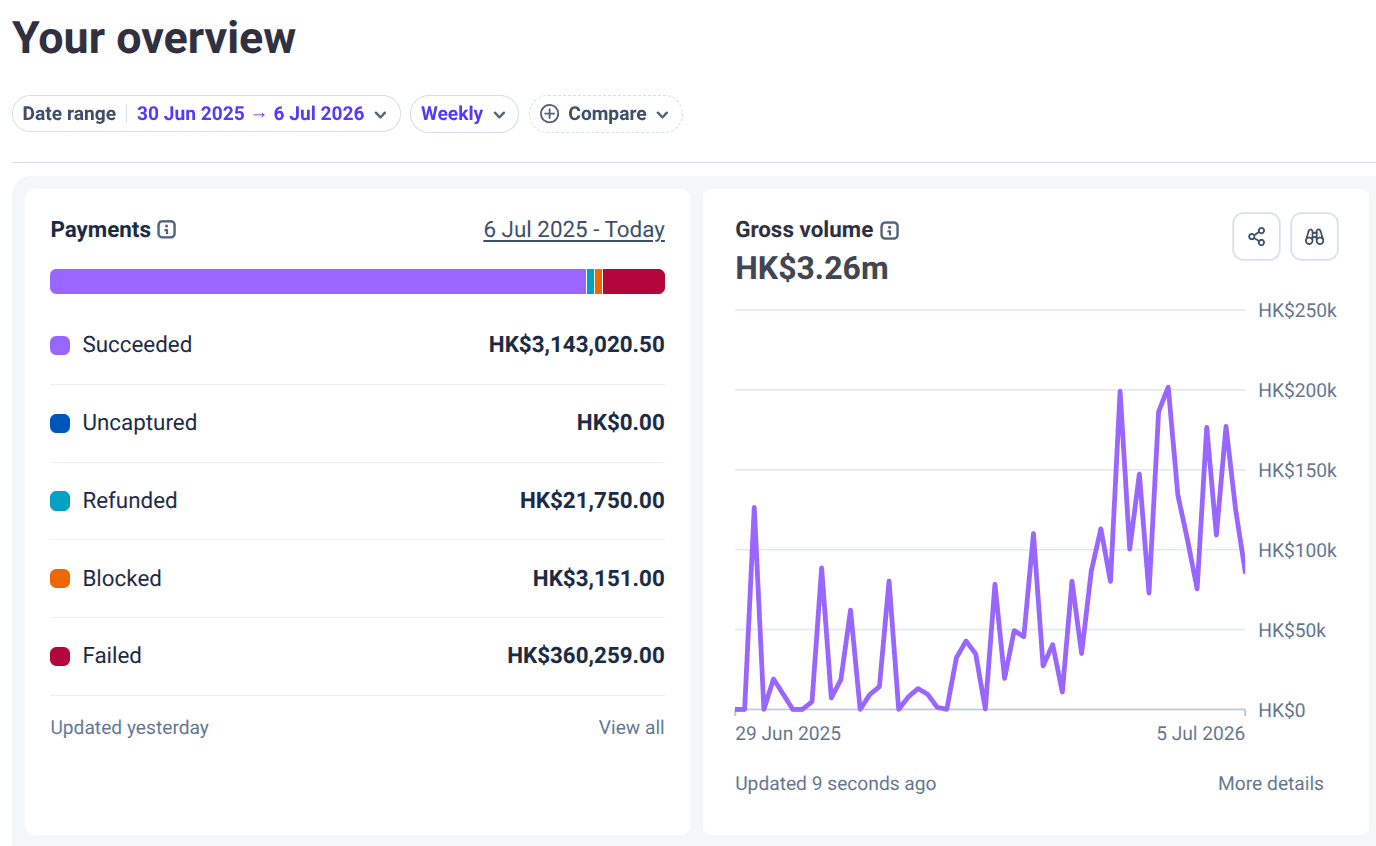Open the Date range dropdown
Viewport: 1376px width, 846px height.
click(x=206, y=114)
